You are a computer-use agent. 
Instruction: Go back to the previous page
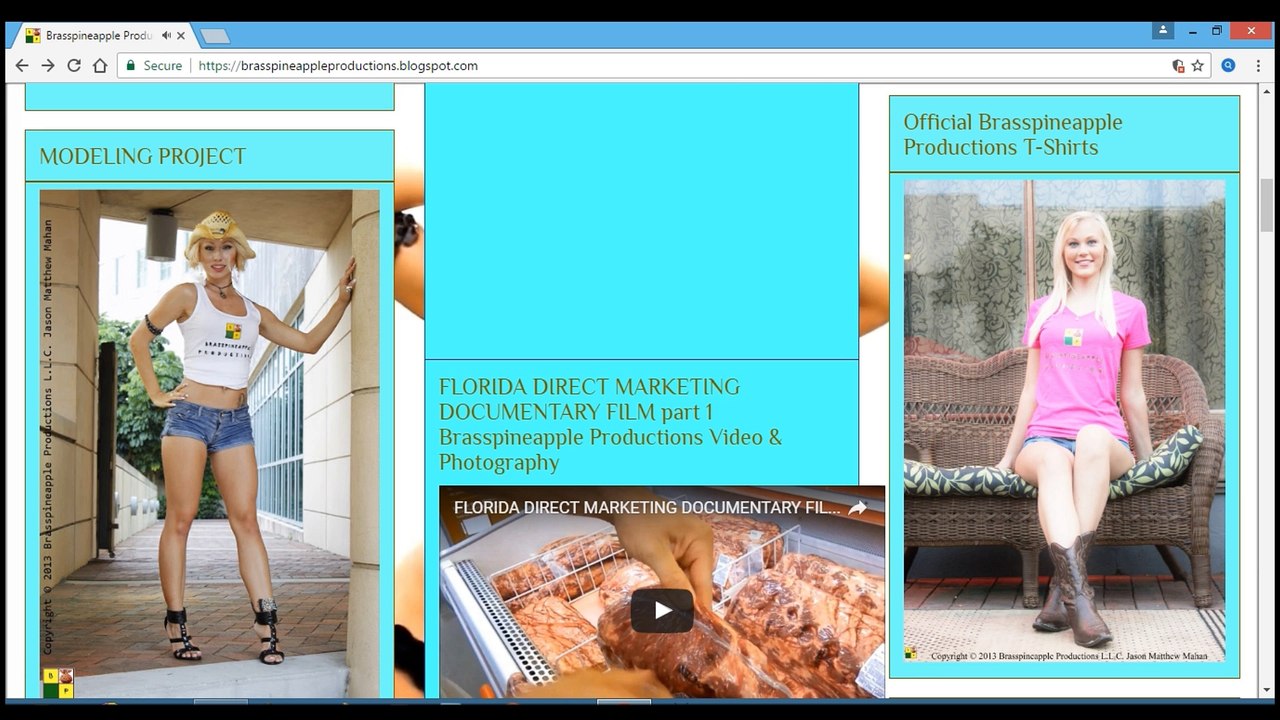(x=22, y=65)
